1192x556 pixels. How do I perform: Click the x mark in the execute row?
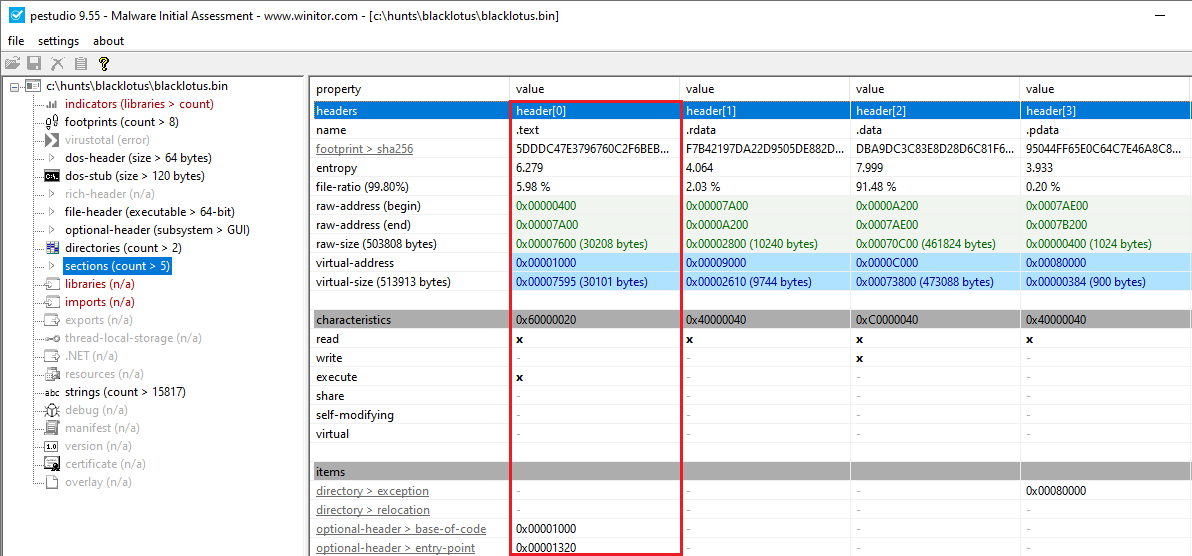[x=520, y=377]
